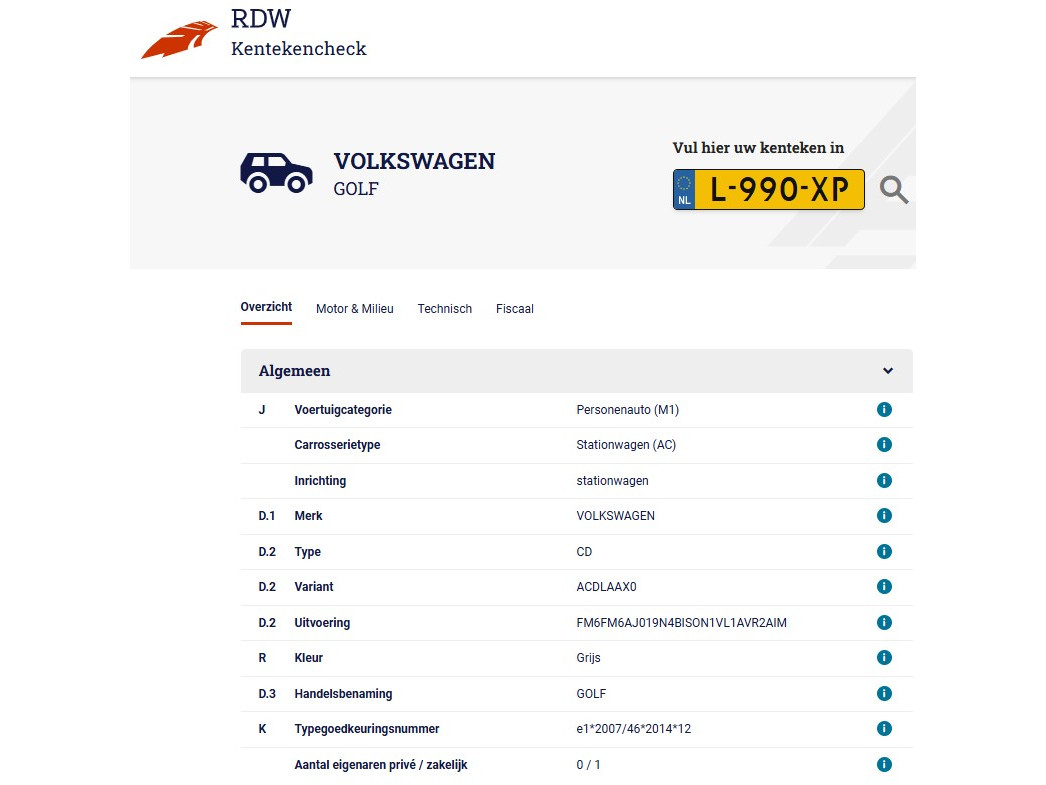The image size is (1046, 785).
Task: Click info icon for D.2 Type row
Action: (884, 552)
